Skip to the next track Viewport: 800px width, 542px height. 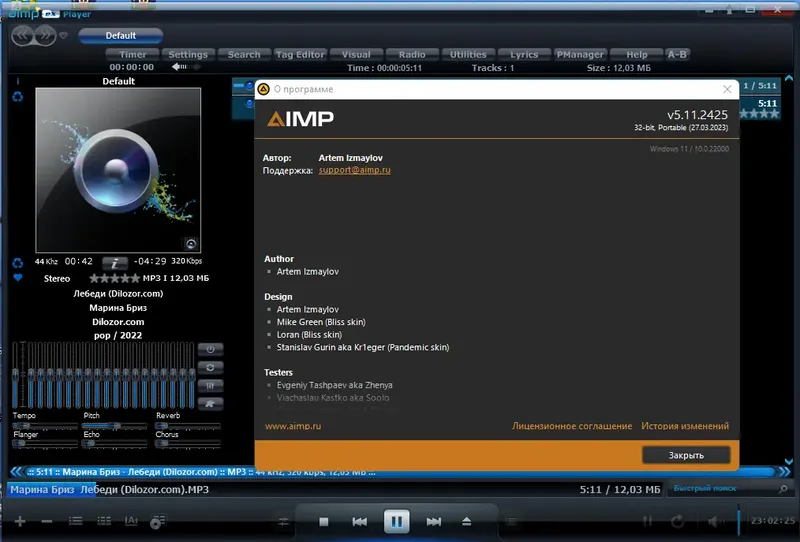point(434,522)
